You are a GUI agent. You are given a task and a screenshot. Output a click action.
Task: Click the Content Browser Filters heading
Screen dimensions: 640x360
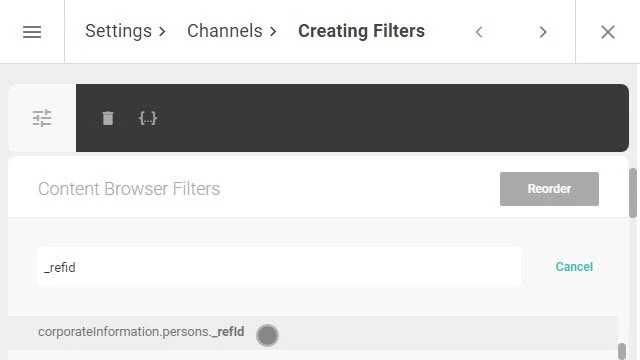pyautogui.click(x=129, y=189)
